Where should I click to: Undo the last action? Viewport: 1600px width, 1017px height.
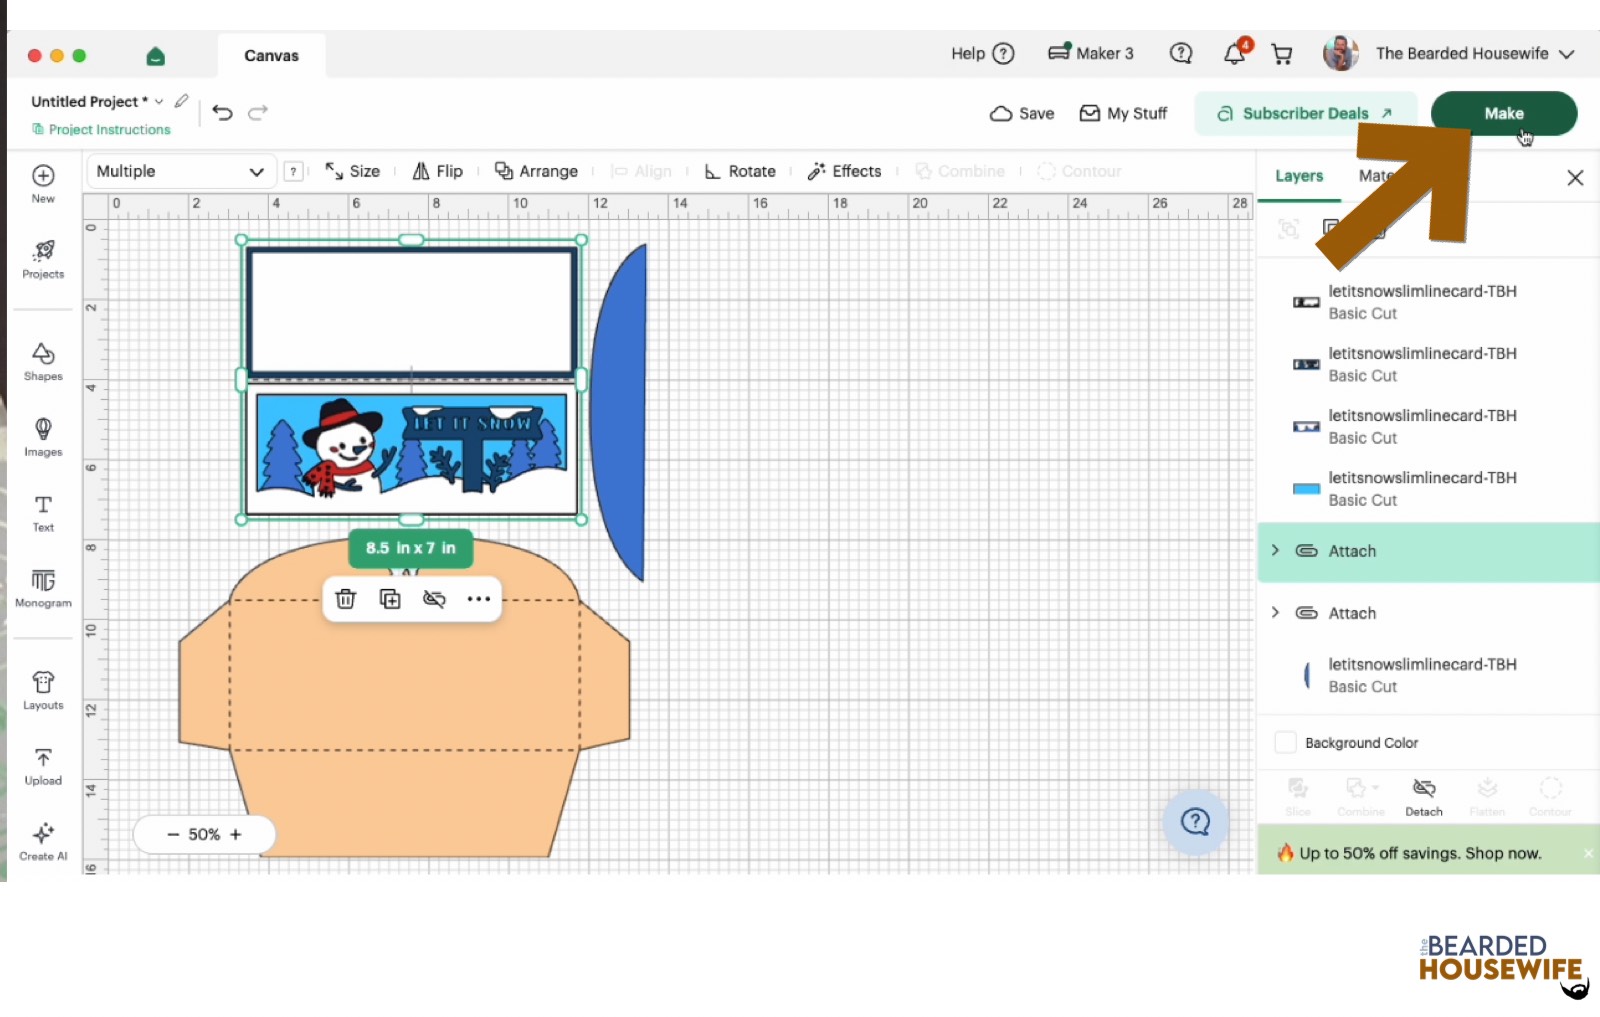pyautogui.click(x=222, y=113)
